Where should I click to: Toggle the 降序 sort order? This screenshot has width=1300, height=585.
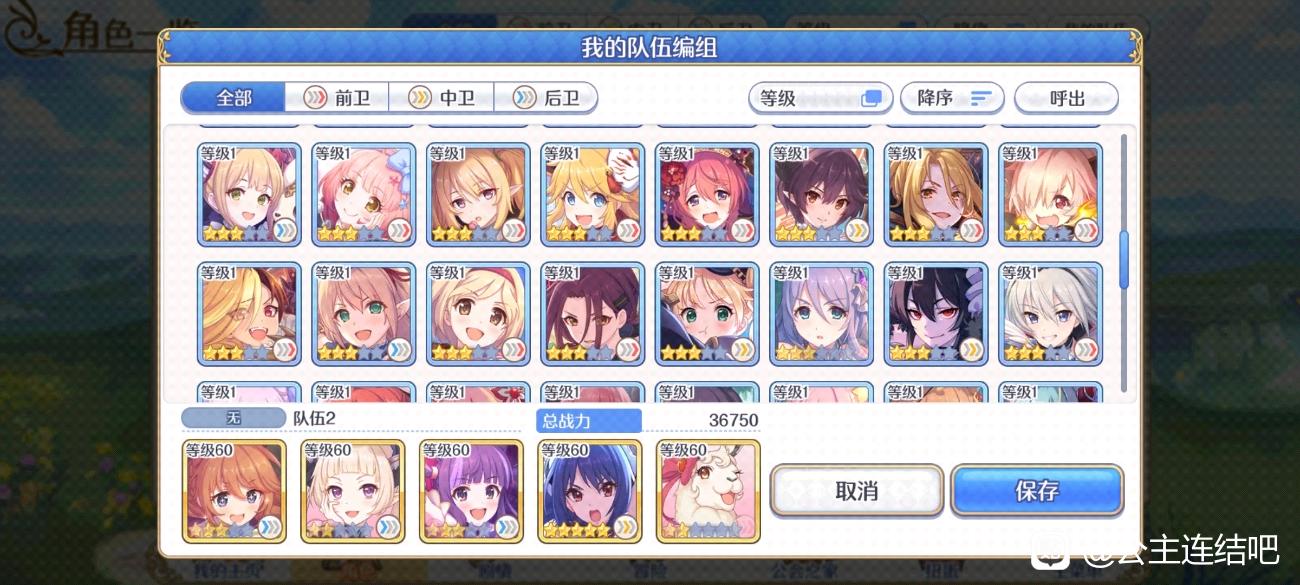pos(952,98)
